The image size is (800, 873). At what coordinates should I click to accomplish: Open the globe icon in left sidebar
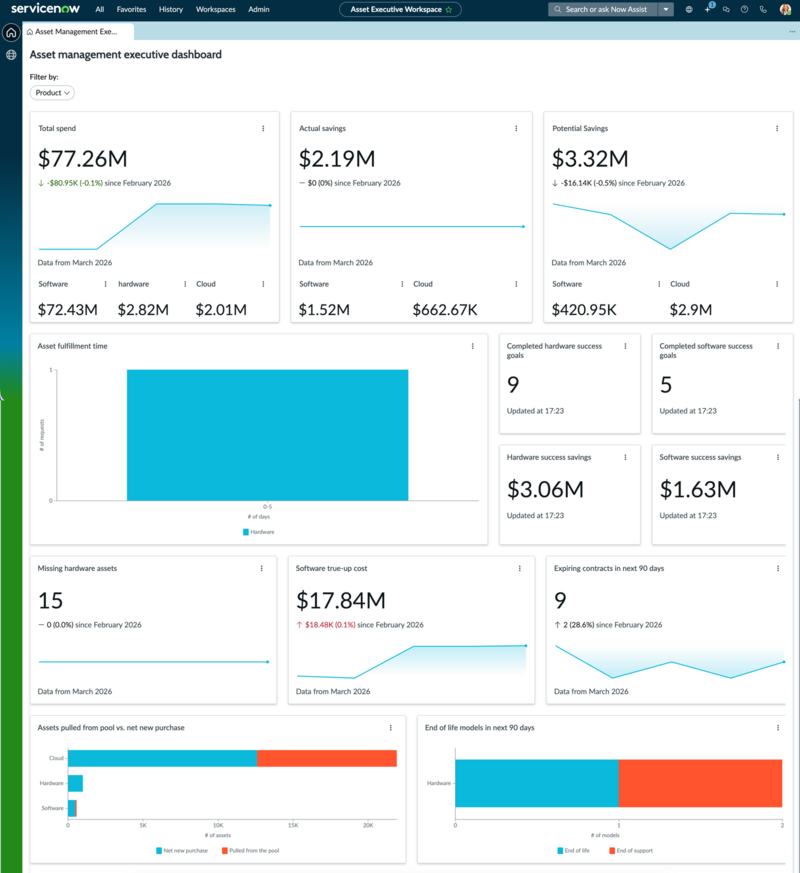pyautogui.click(x=11, y=55)
